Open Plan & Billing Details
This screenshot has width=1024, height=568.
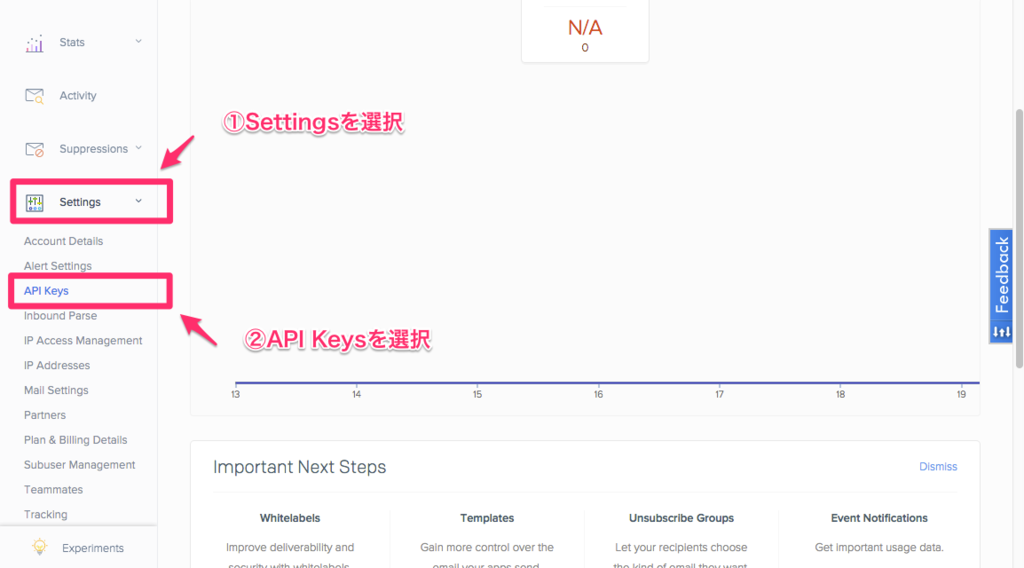click(x=76, y=440)
